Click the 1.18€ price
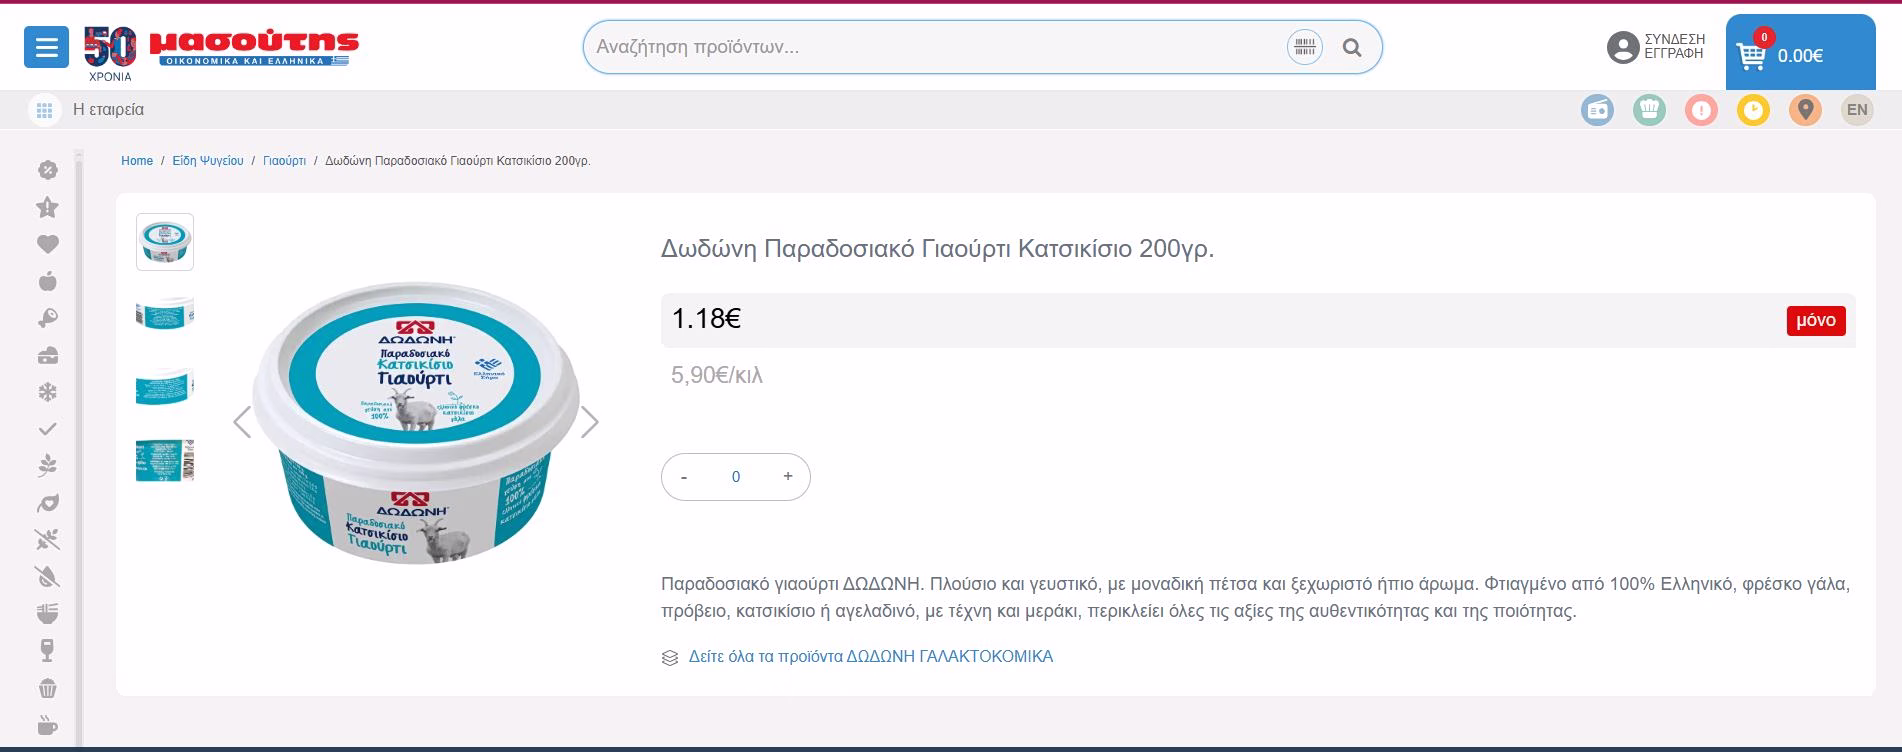This screenshot has width=1902, height=752. pos(706,319)
